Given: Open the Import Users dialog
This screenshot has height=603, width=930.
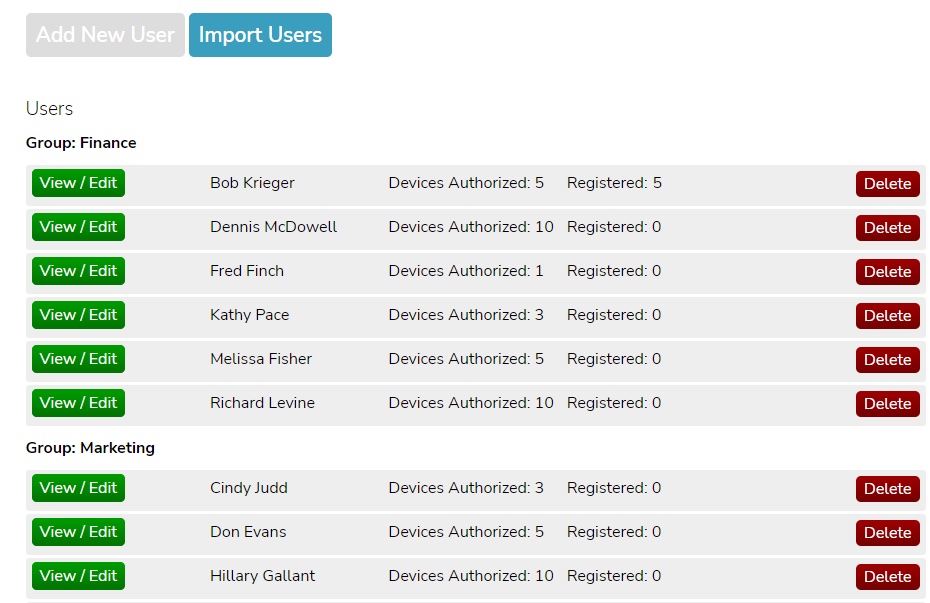Looking at the screenshot, I should point(260,34).
